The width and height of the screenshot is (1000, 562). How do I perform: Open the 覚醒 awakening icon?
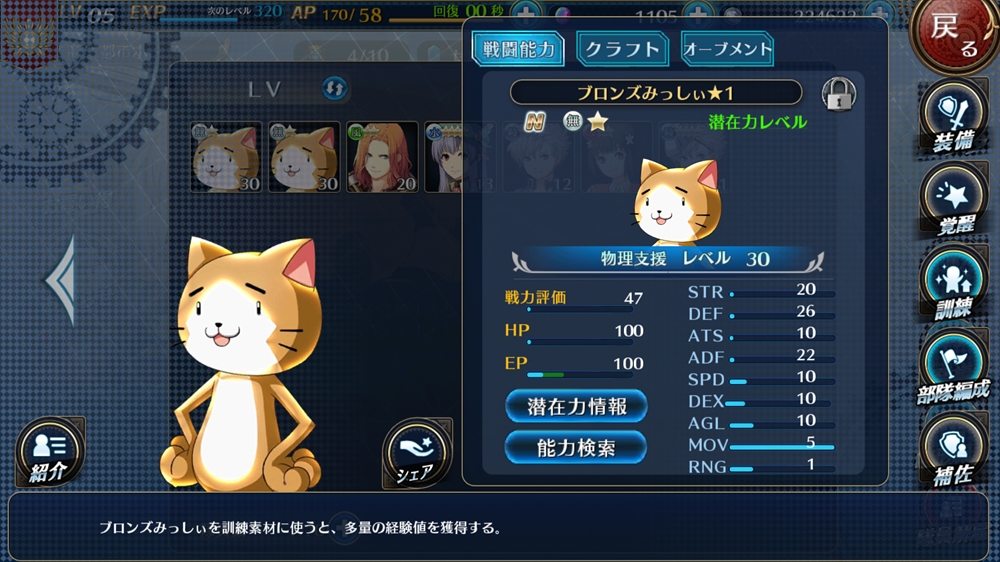pos(953,201)
